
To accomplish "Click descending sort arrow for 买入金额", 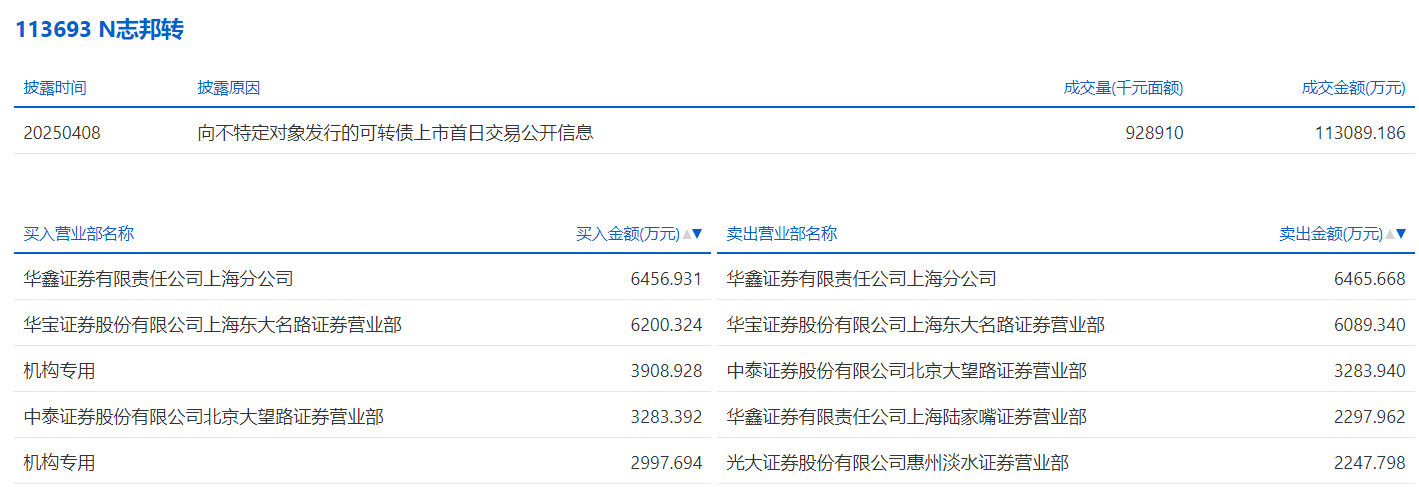I will pyautogui.click(x=698, y=235).
